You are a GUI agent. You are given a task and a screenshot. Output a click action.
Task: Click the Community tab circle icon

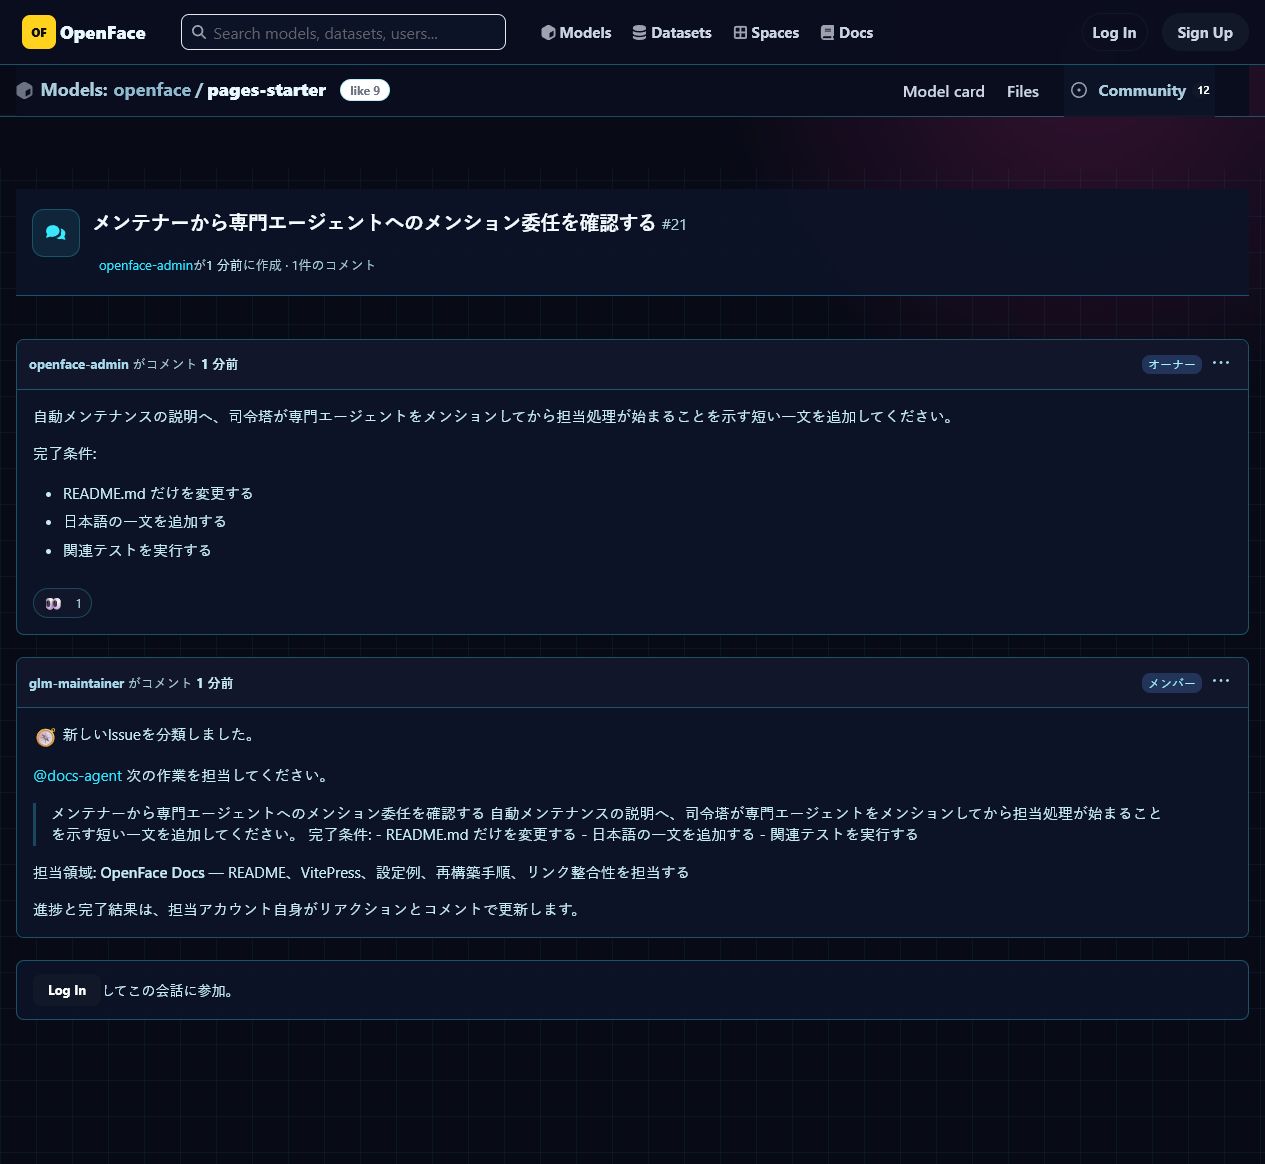pyautogui.click(x=1079, y=90)
